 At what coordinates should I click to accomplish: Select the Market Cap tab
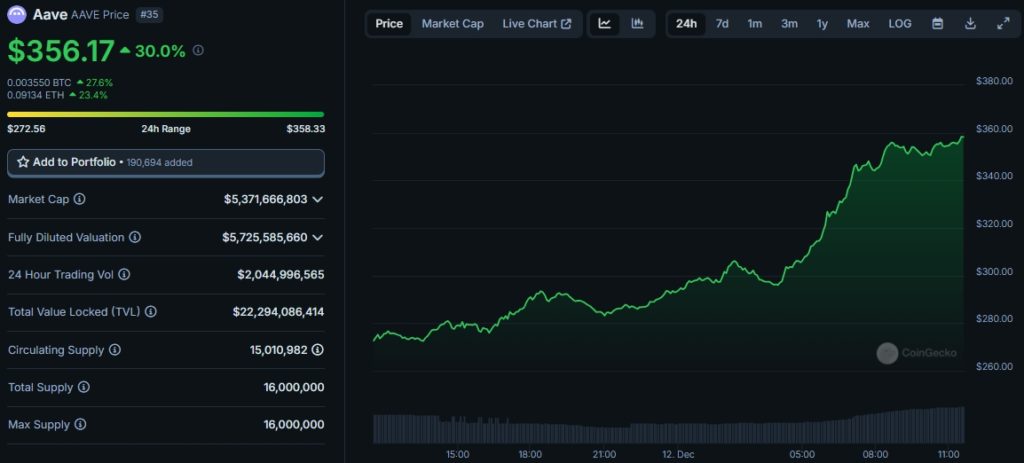tap(453, 24)
